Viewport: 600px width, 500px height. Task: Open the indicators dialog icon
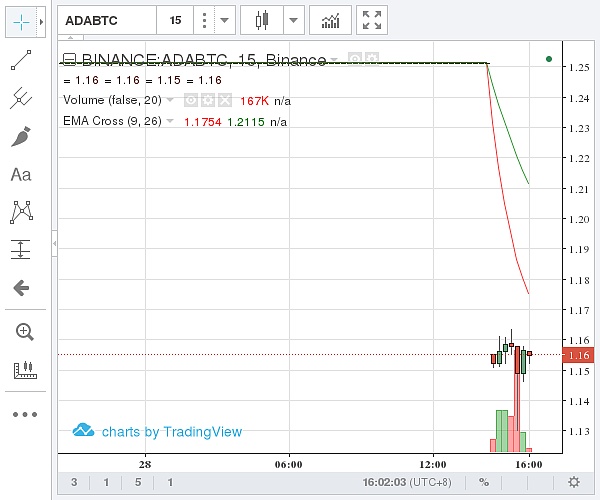330,20
